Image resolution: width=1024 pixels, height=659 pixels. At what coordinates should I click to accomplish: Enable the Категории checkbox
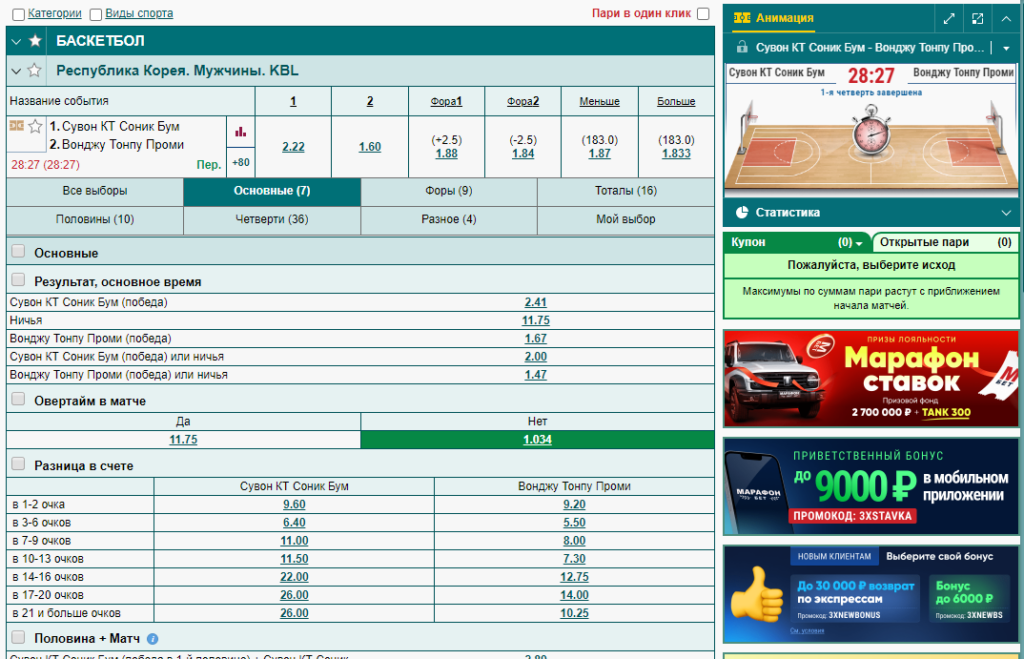click(19, 14)
